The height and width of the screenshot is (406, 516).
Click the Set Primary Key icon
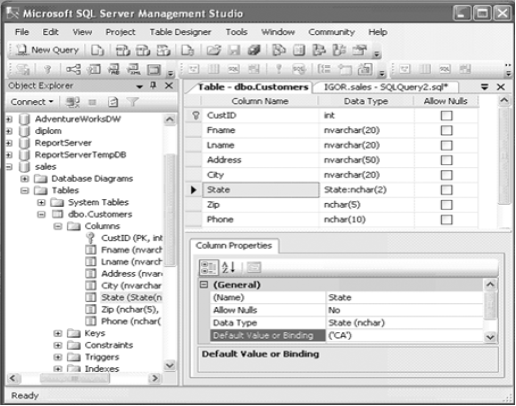[x=48, y=70]
